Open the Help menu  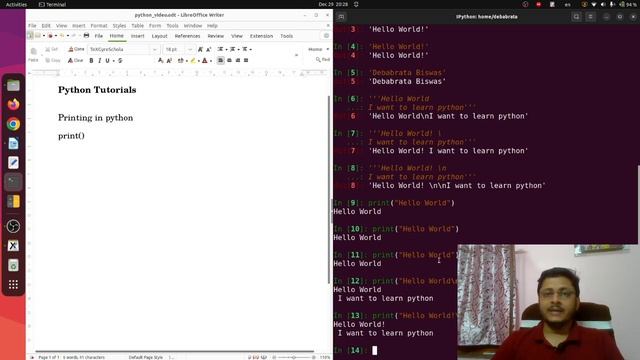(212, 26)
